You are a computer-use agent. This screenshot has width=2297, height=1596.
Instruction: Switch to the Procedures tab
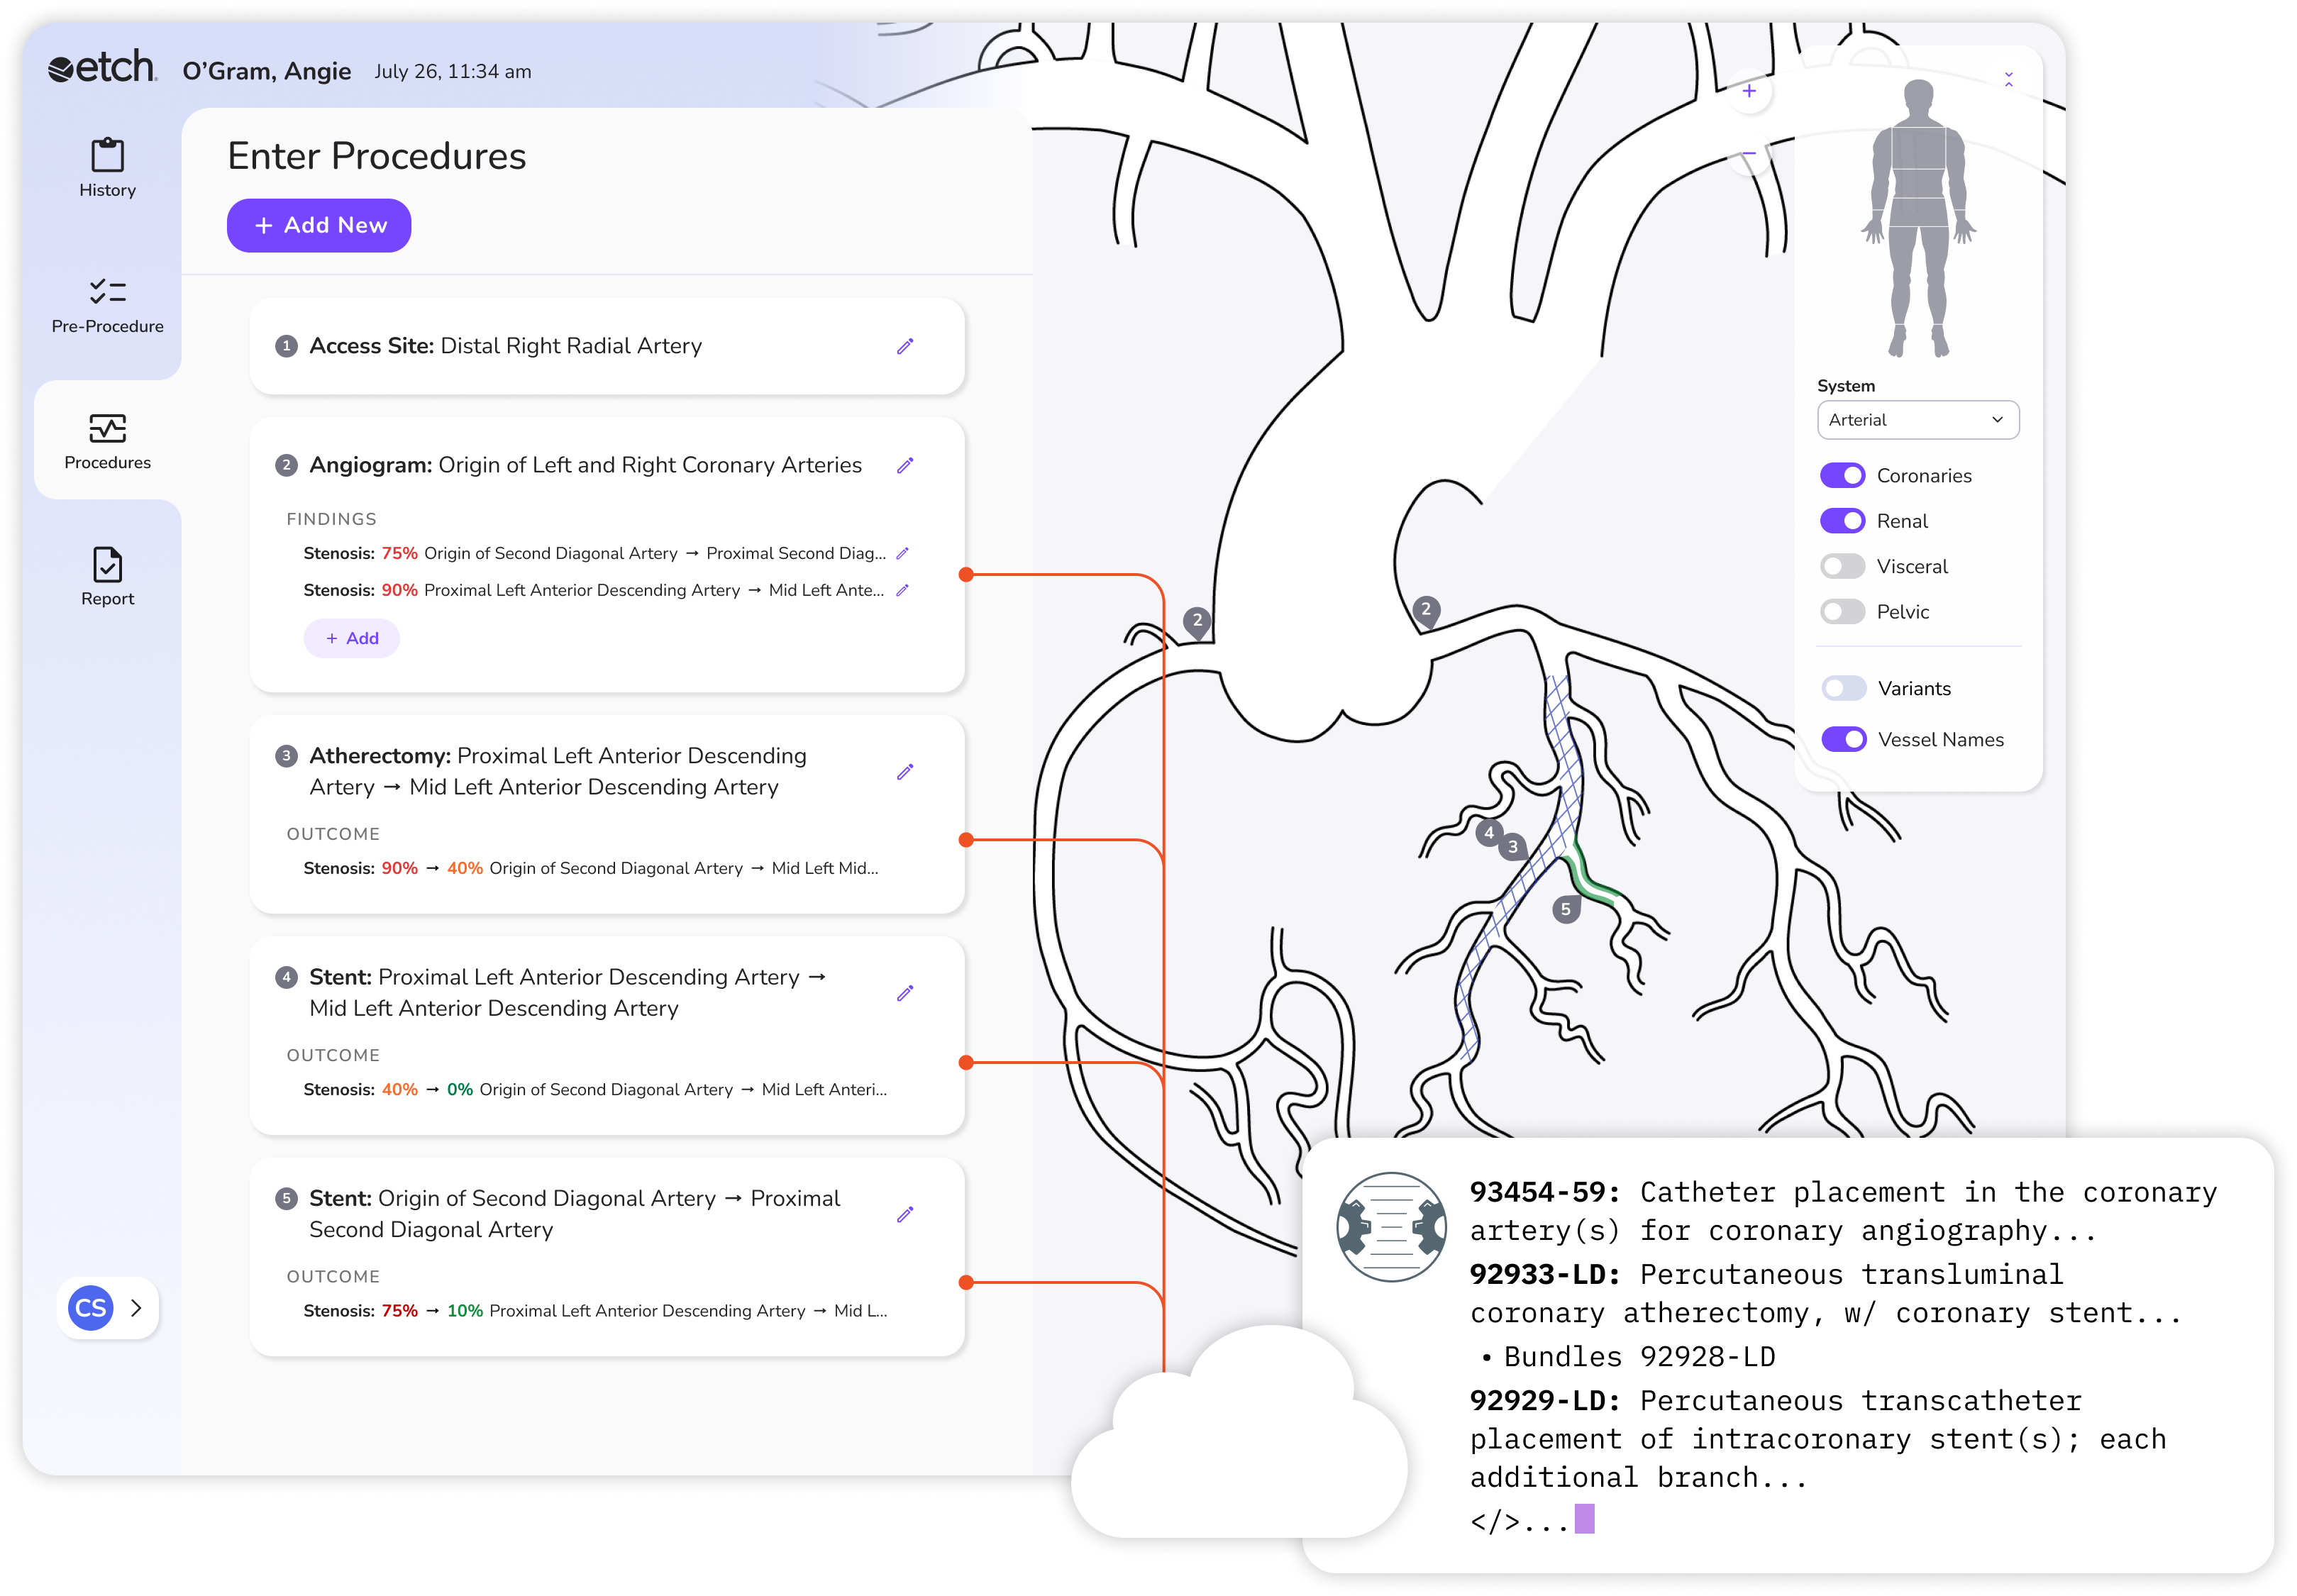[107, 440]
